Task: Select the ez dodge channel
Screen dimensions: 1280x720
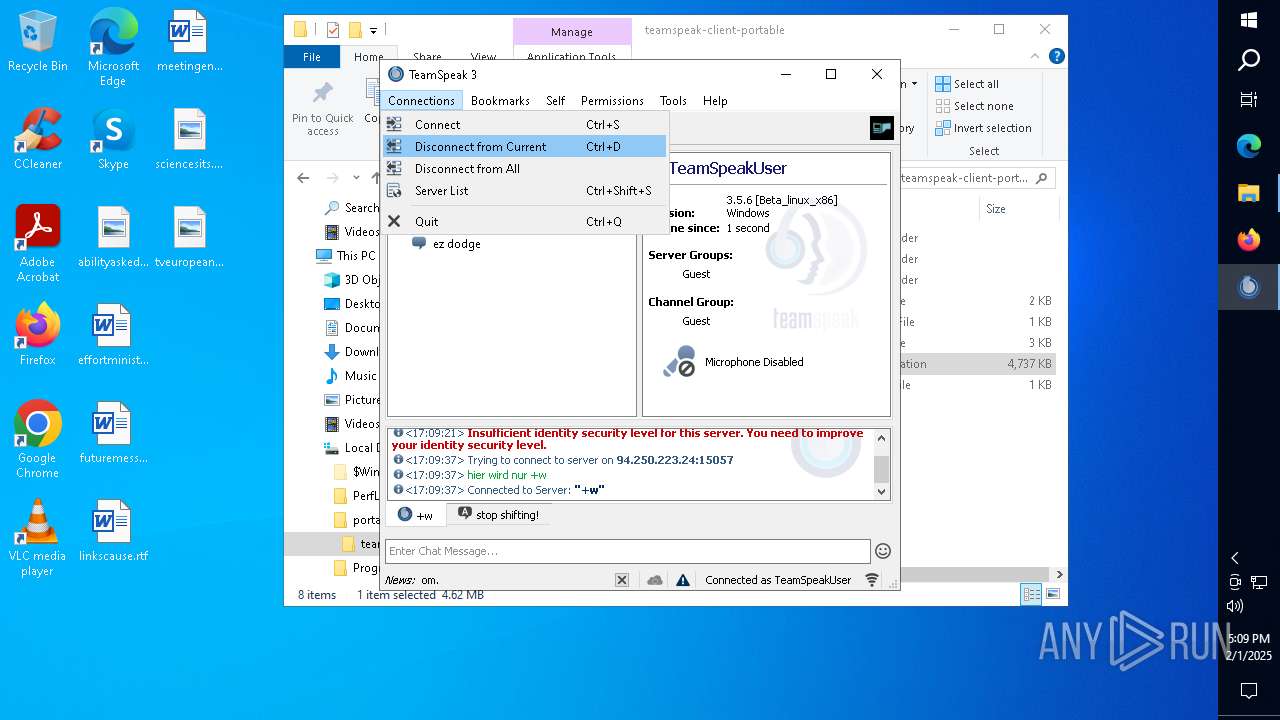Action: pyautogui.click(x=456, y=244)
